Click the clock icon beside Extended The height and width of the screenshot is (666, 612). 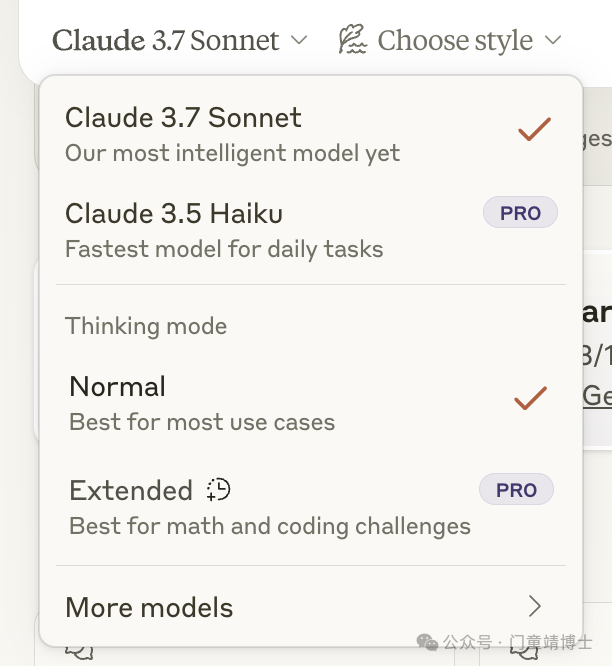tap(218, 490)
